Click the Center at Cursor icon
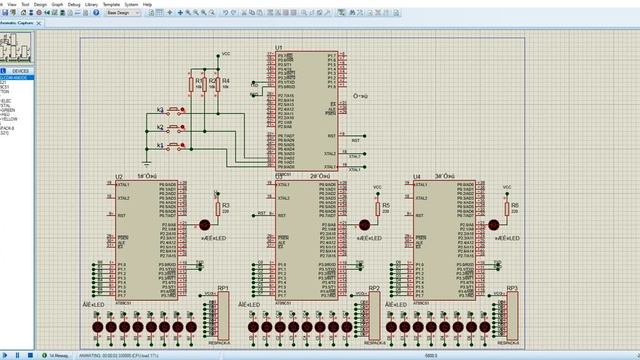Screen dimensions: 640x360 pyautogui.click(x=180, y=13)
